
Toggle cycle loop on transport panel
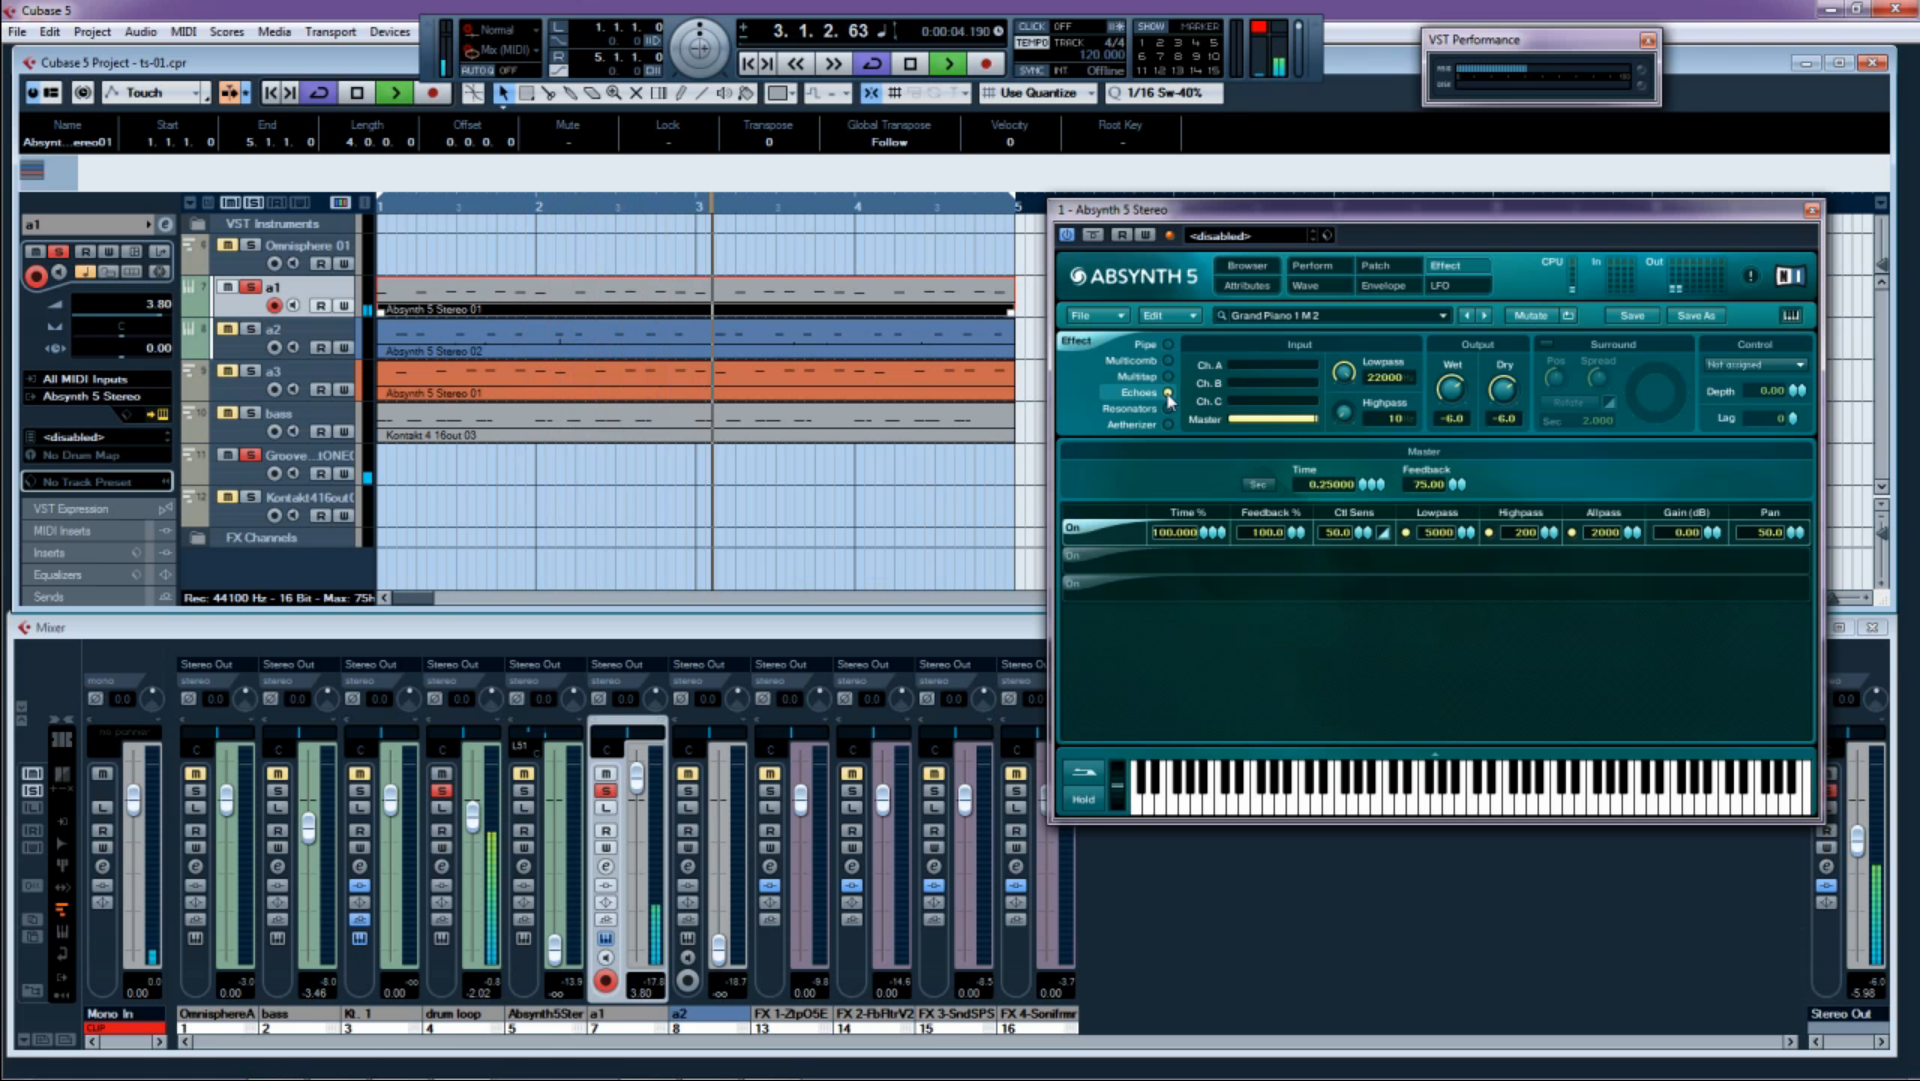(872, 64)
